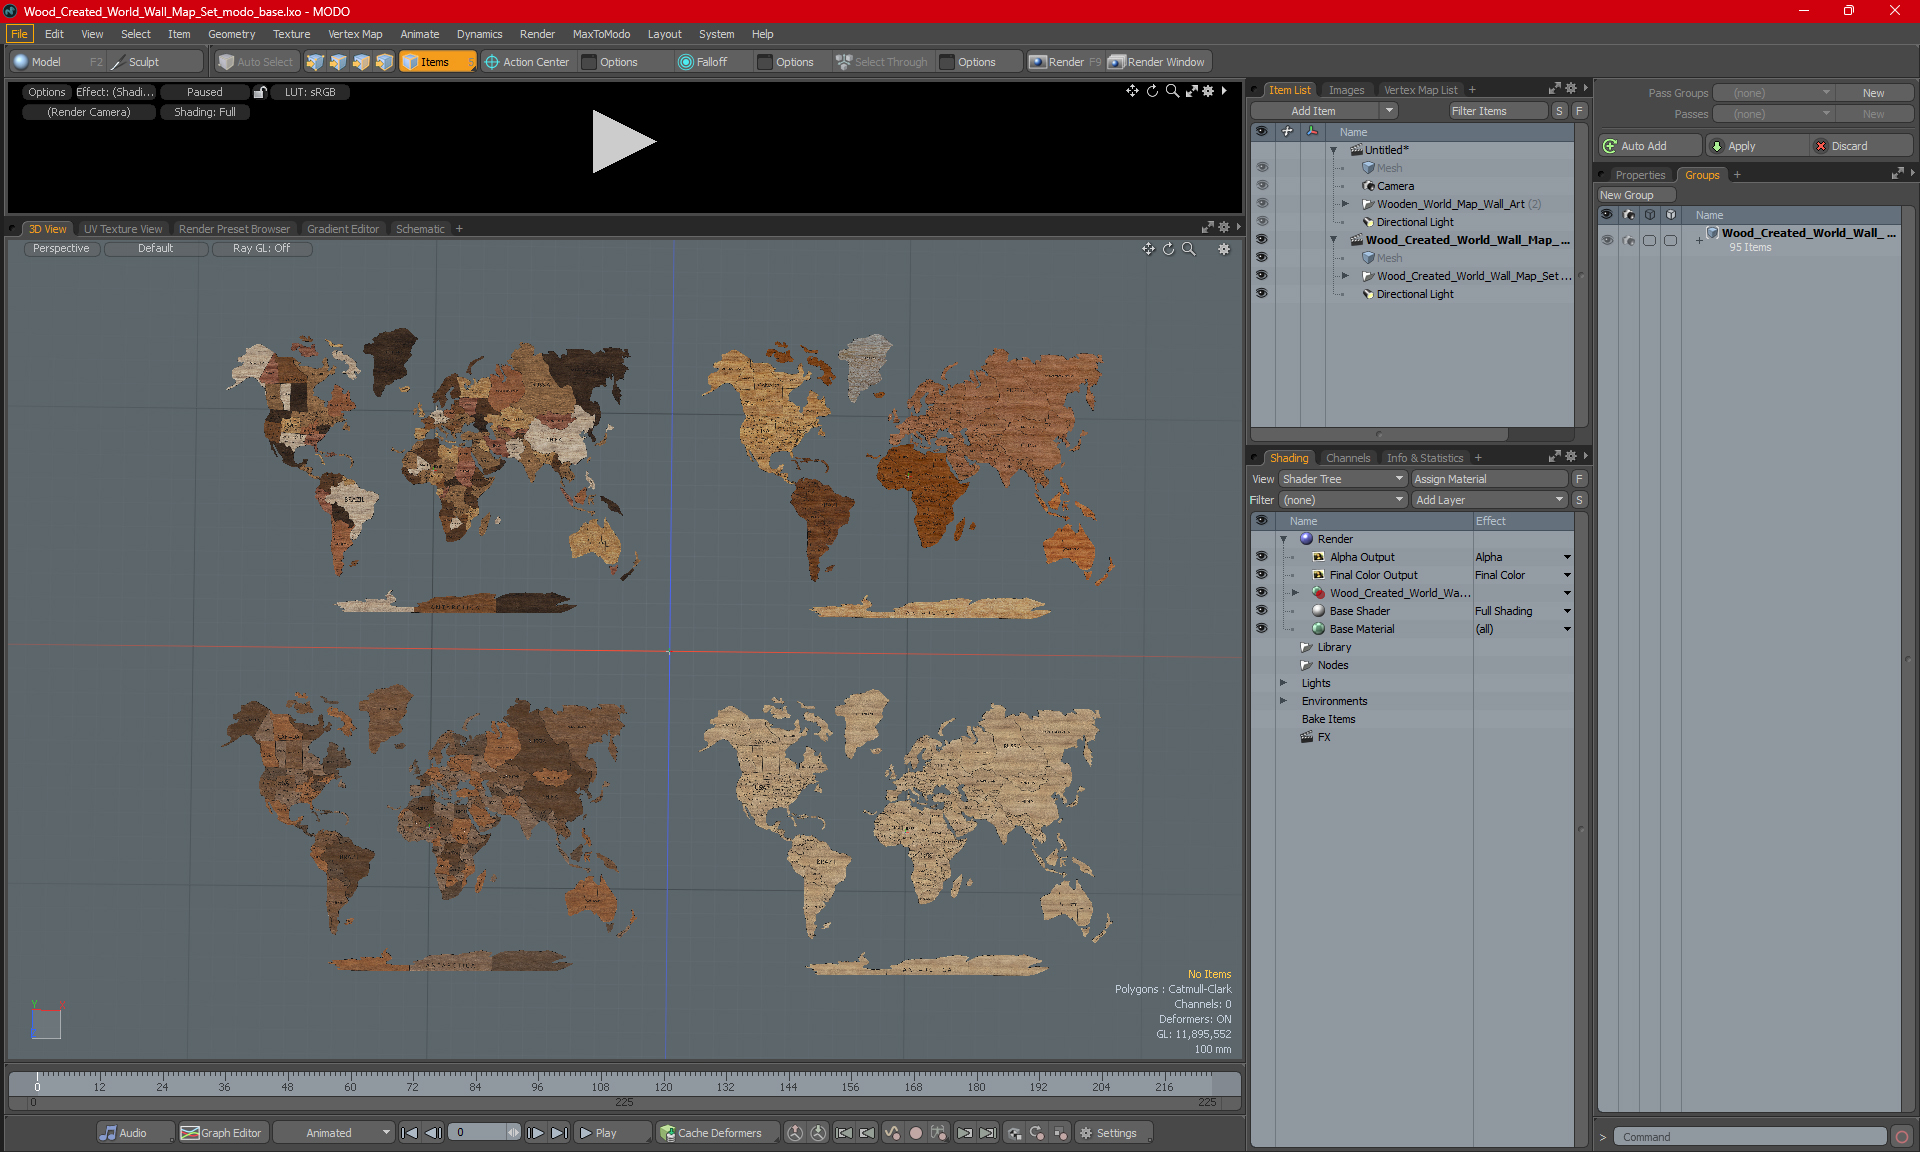Click 3D viewport rotate icon

(x=1168, y=249)
